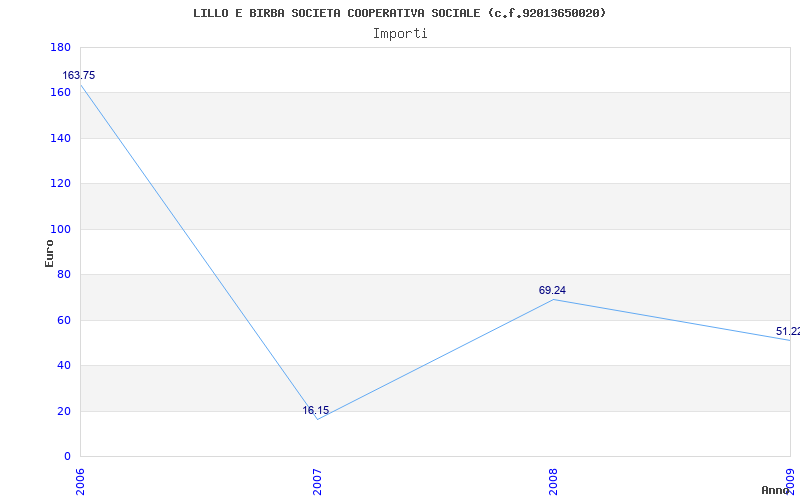This screenshot has height=500, width=800.
Task: Click the 100 y-axis tick label
Action: tap(60, 229)
